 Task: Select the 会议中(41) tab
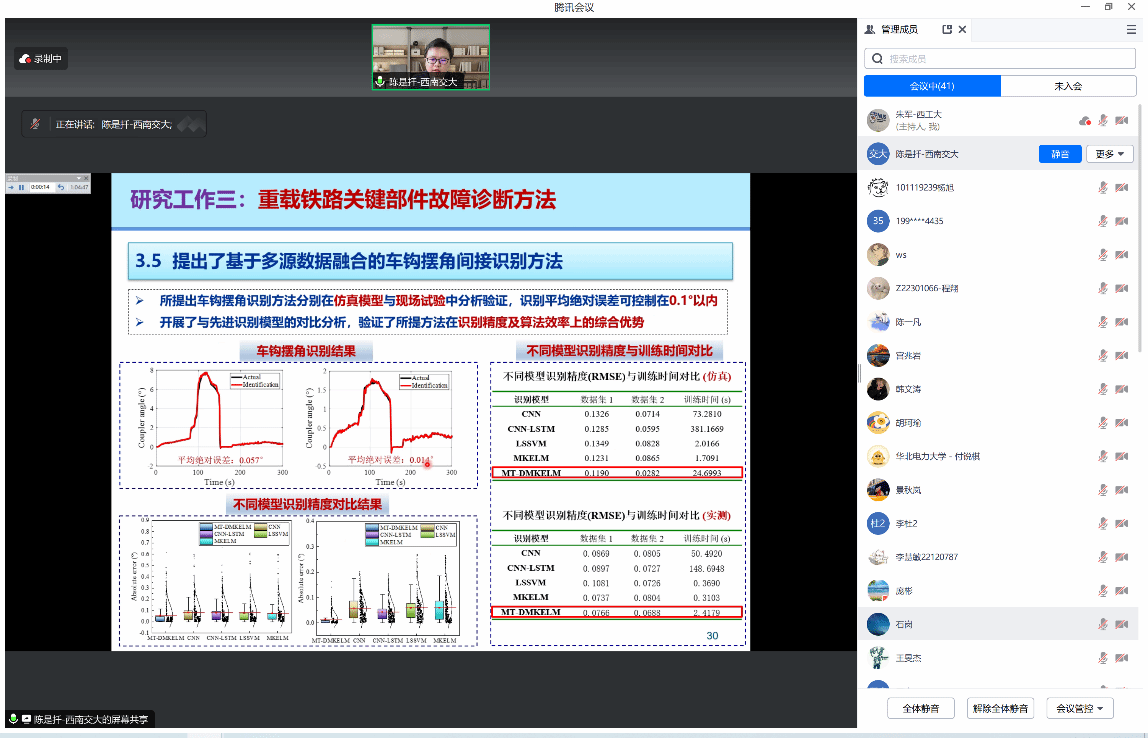(932, 86)
